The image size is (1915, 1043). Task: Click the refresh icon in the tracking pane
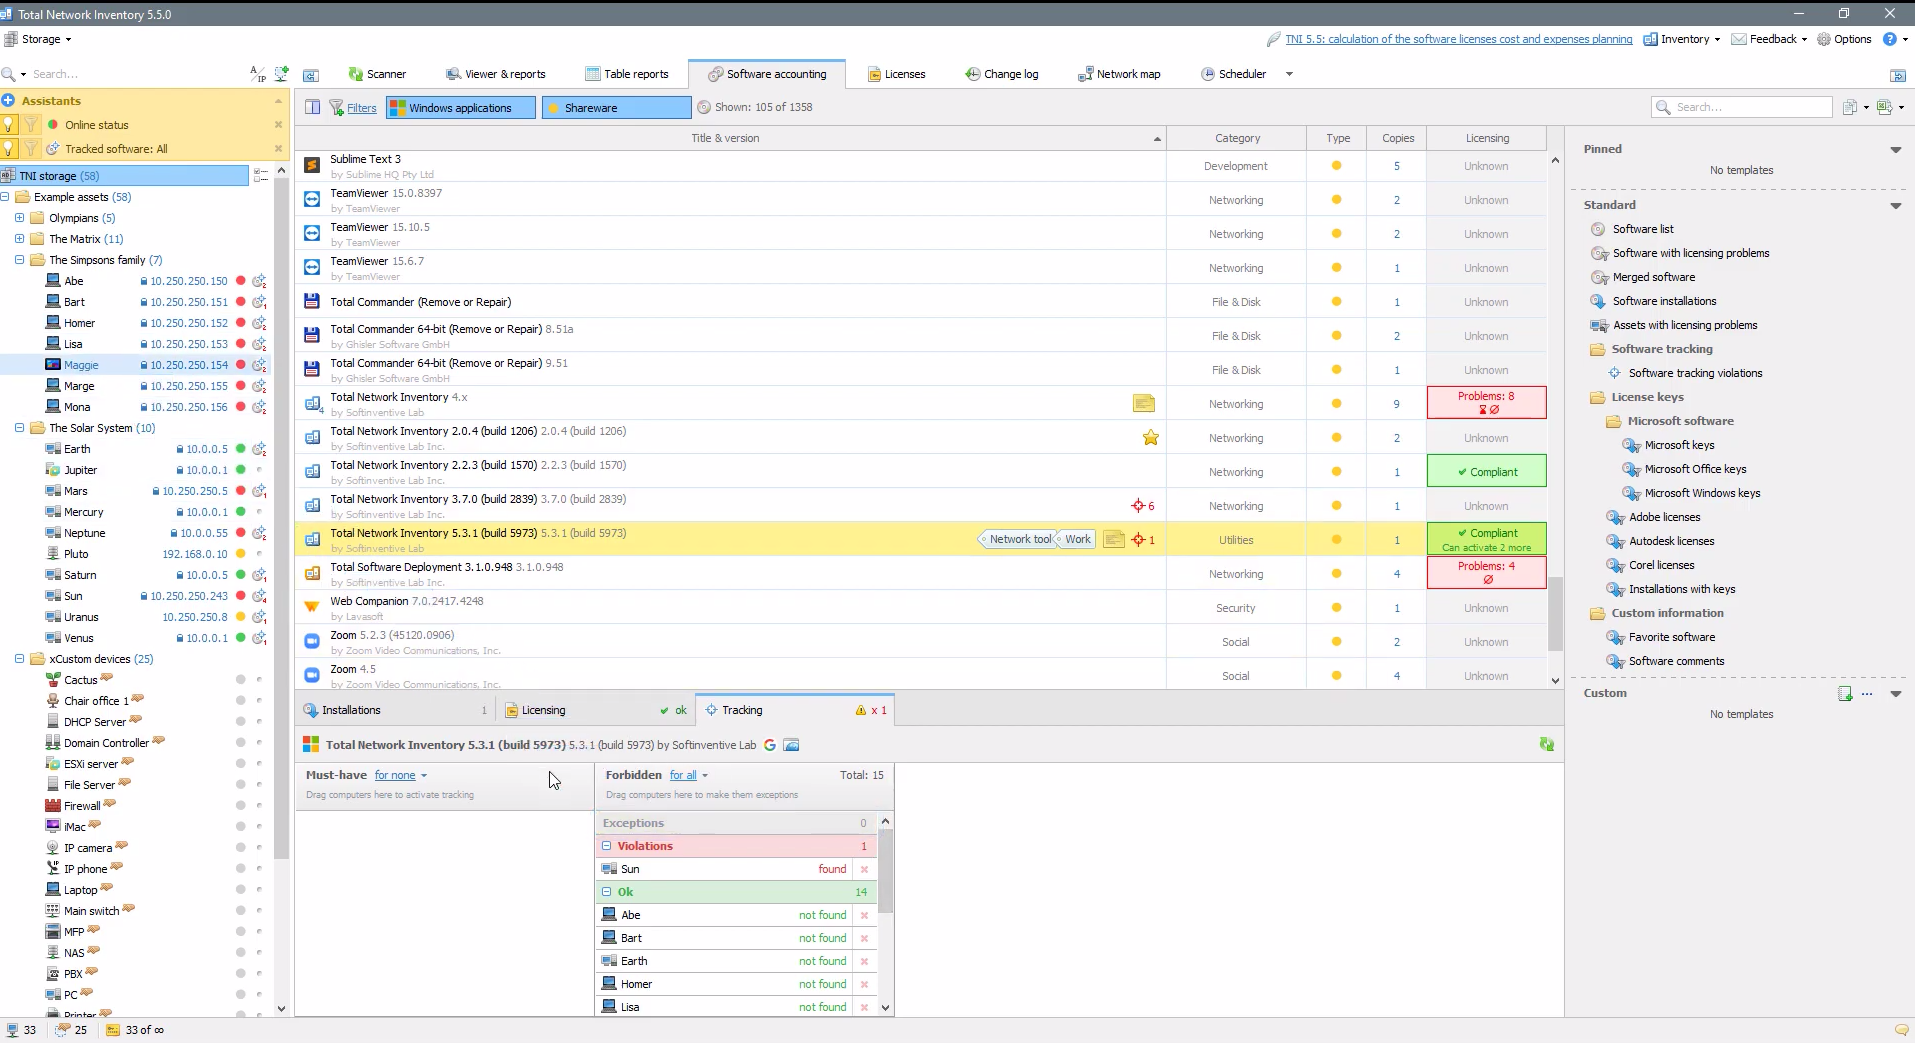(x=1547, y=744)
